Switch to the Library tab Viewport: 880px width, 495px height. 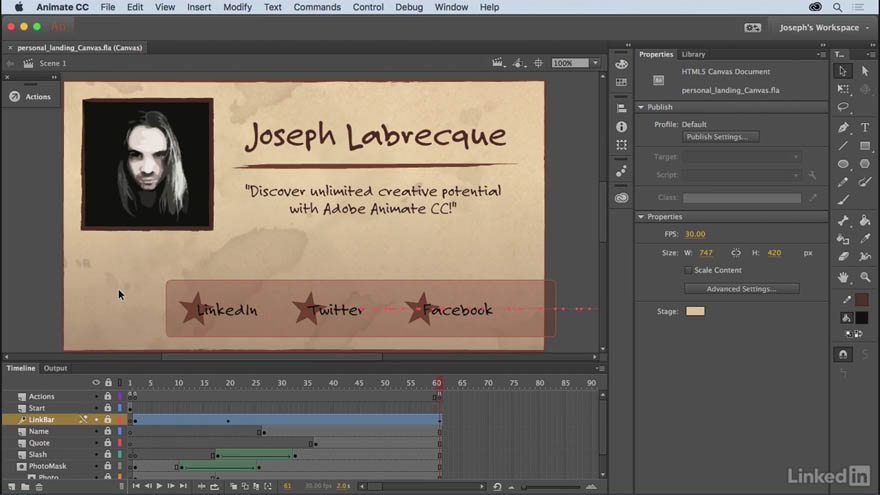[693, 54]
